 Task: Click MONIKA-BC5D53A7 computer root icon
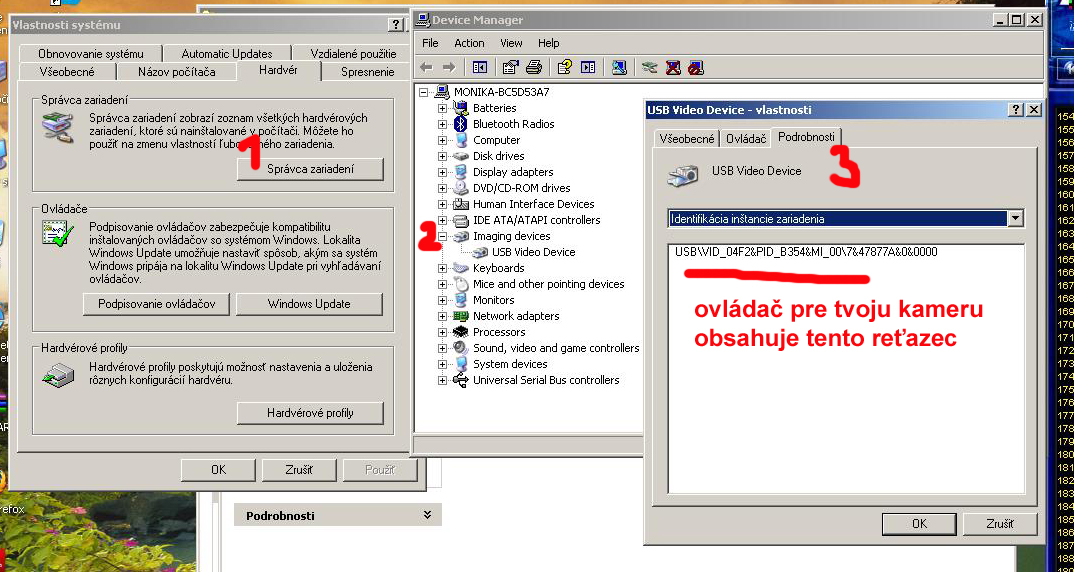442,92
